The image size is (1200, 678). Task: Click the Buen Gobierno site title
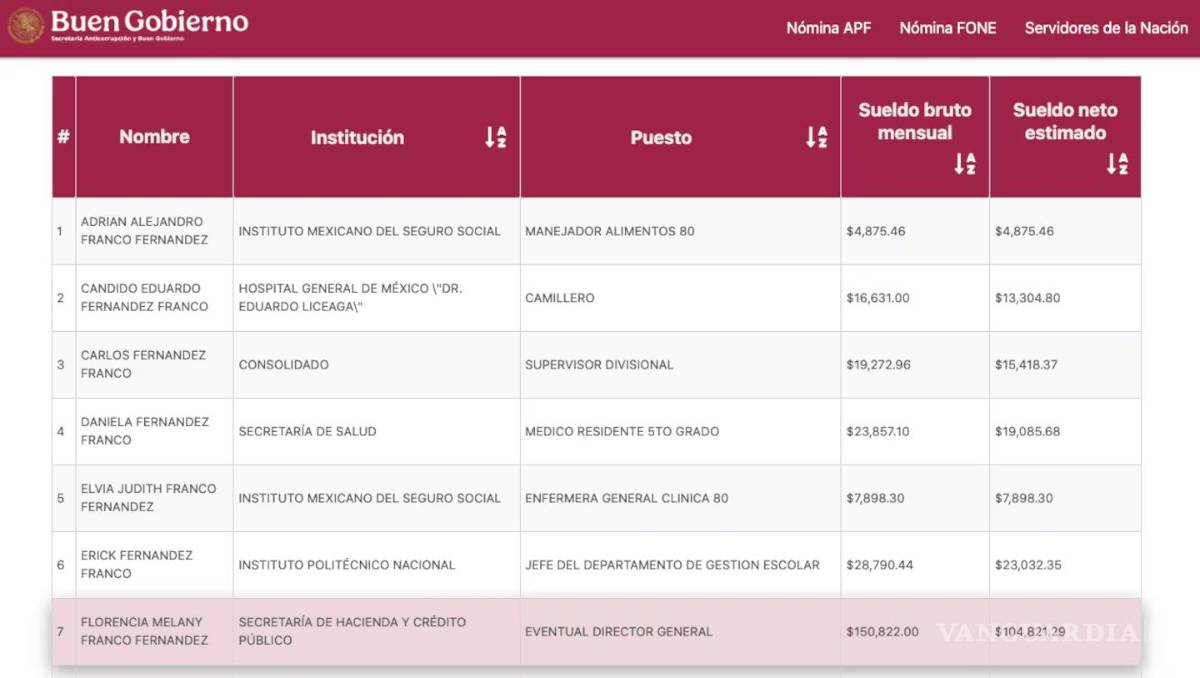[149, 22]
